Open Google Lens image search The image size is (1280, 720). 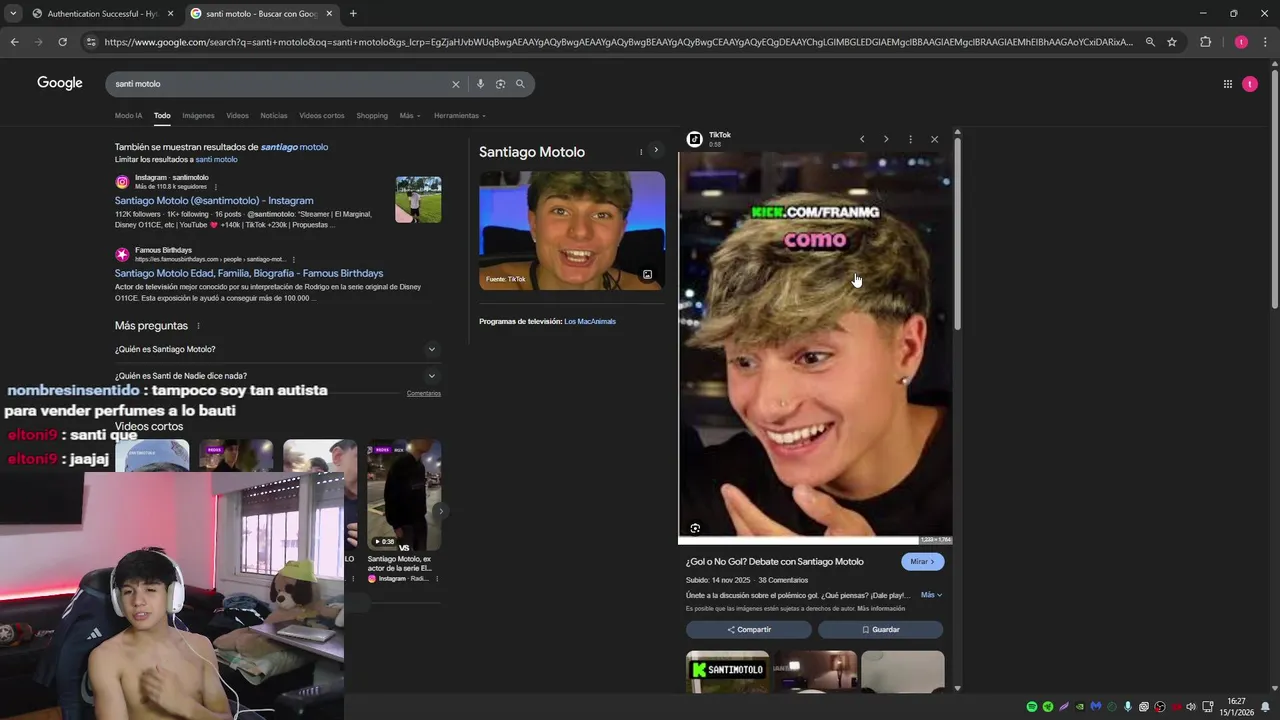(x=500, y=84)
